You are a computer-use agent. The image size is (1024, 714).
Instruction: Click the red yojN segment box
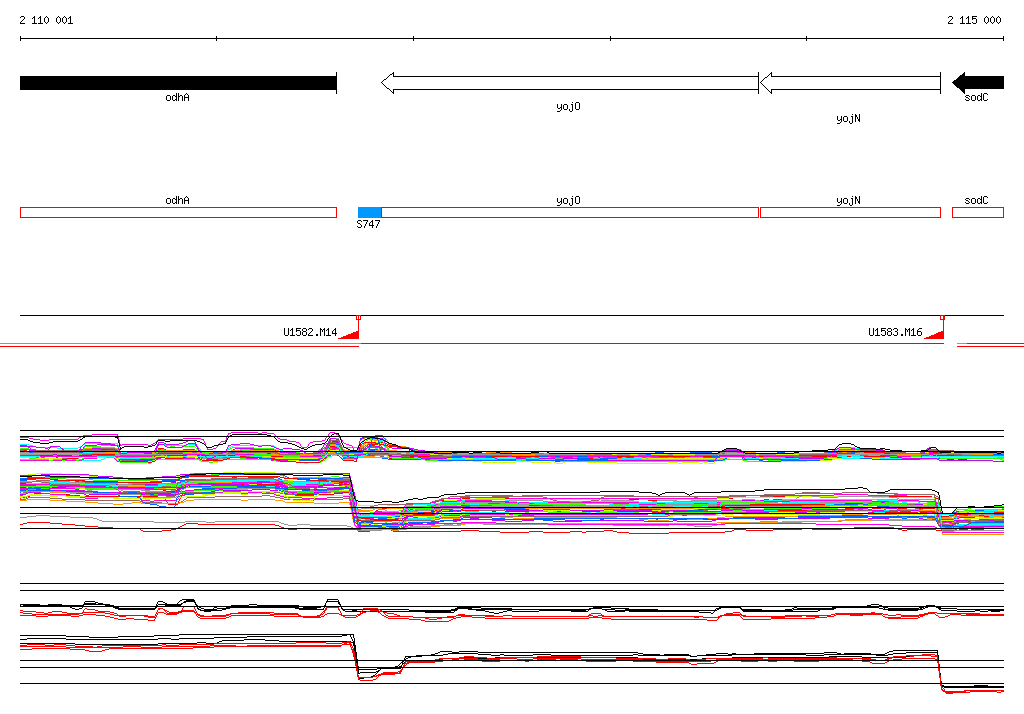(x=850, y=212)
